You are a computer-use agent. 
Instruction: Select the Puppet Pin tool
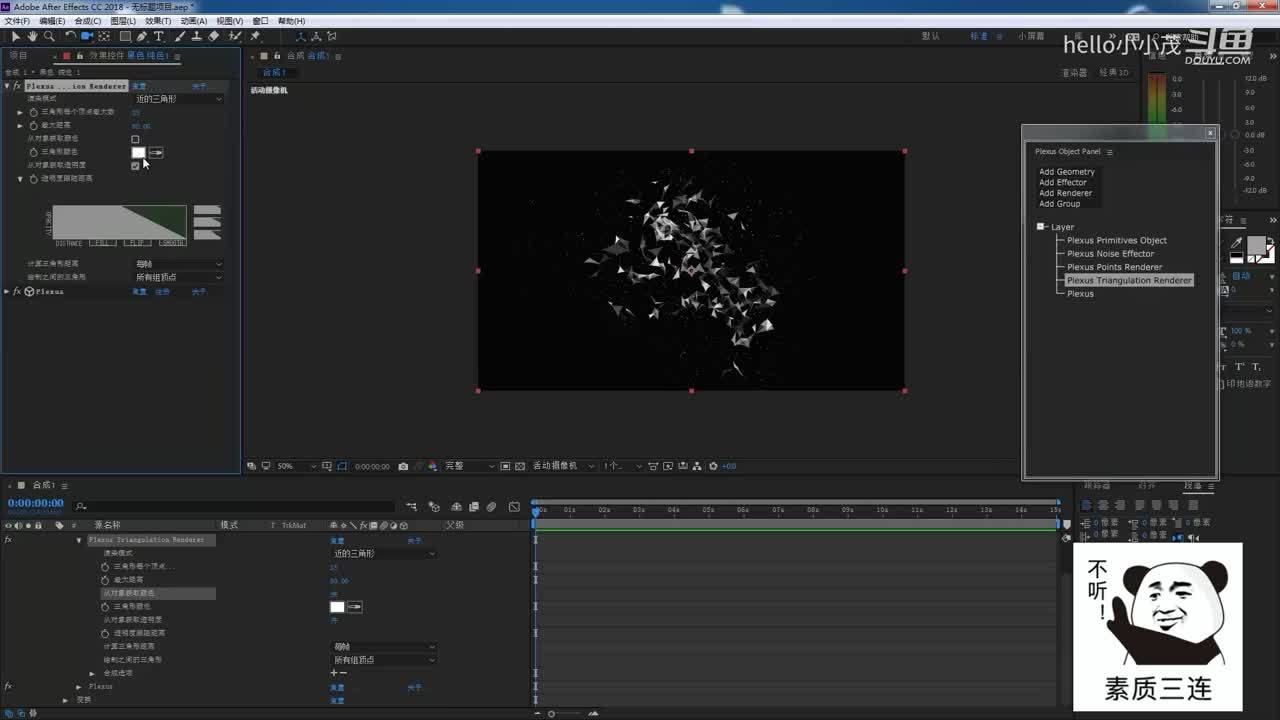click(256, 36)
